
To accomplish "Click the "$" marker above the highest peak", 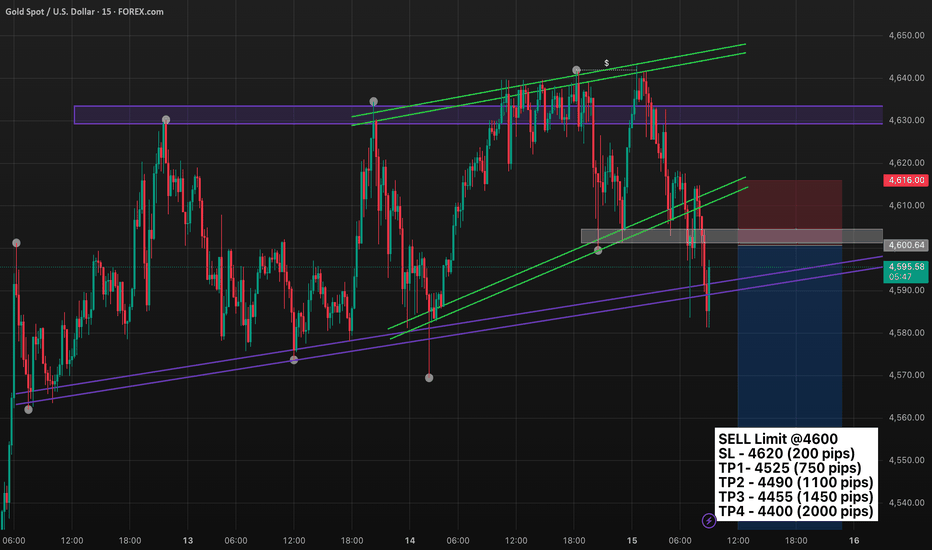I will click(x=606, y=62).
